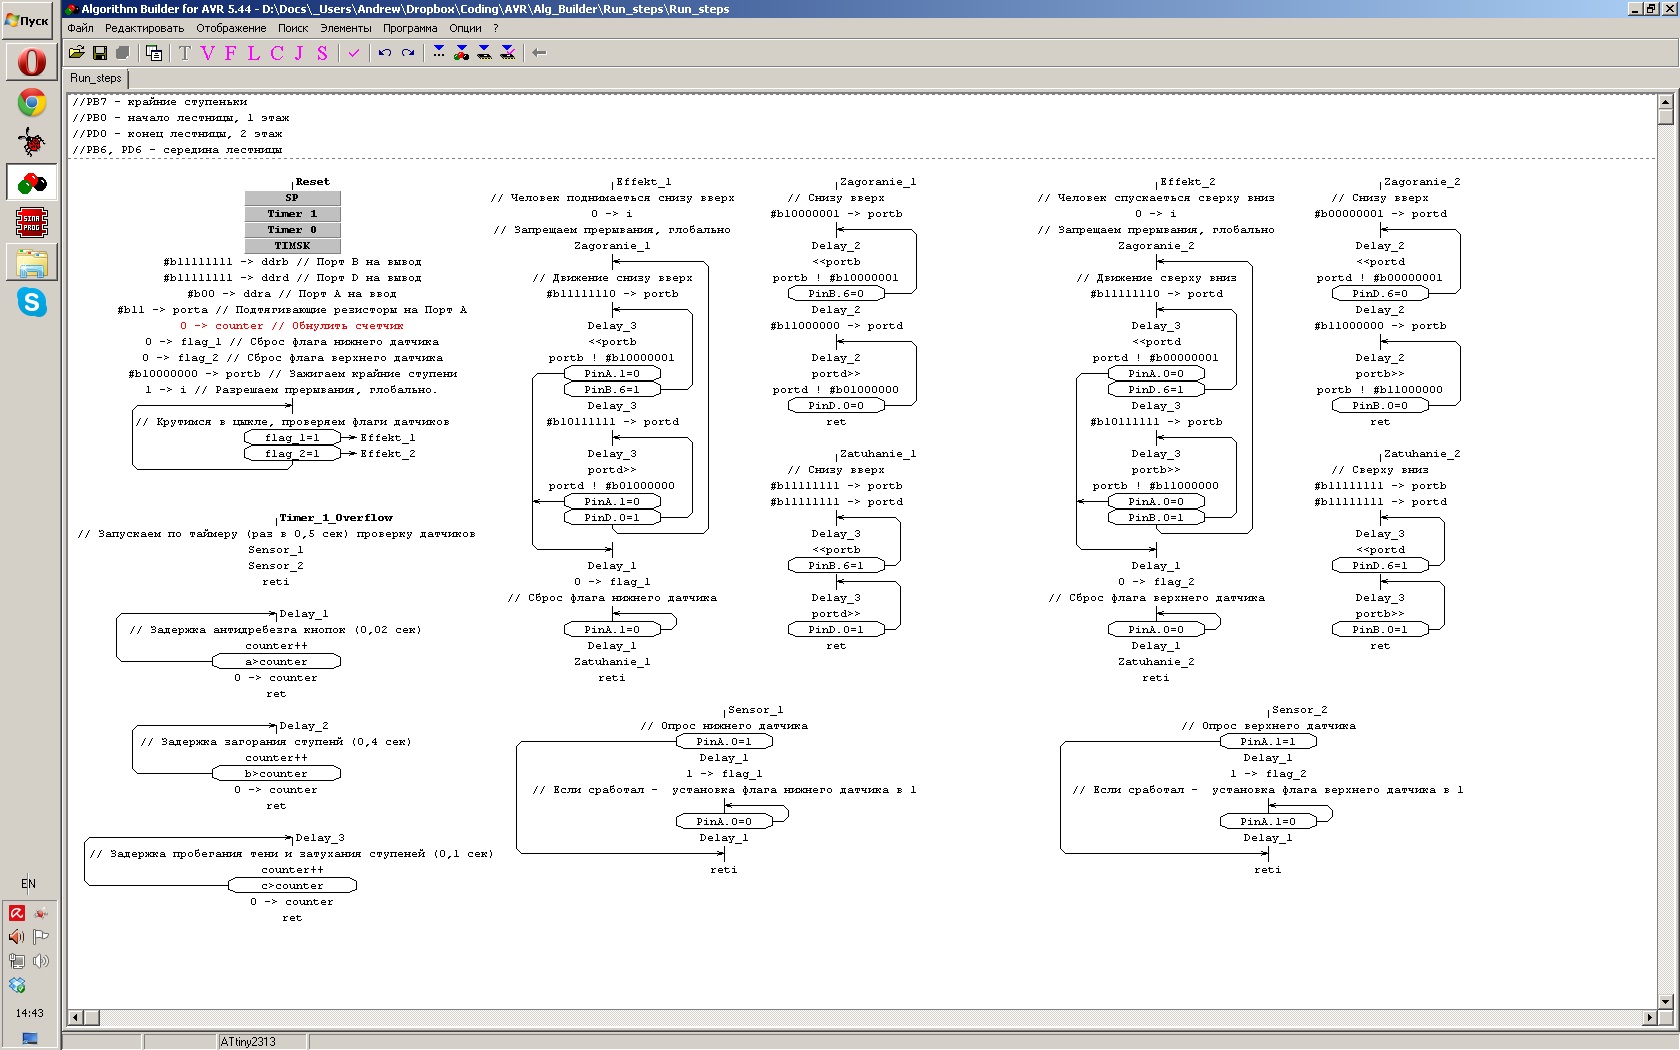Image resolution: width=1680 pixels, height=1050 pixels.
Task: Click the '//PB7 - крайние ступеньки' comment line
Action: point(160,102)
